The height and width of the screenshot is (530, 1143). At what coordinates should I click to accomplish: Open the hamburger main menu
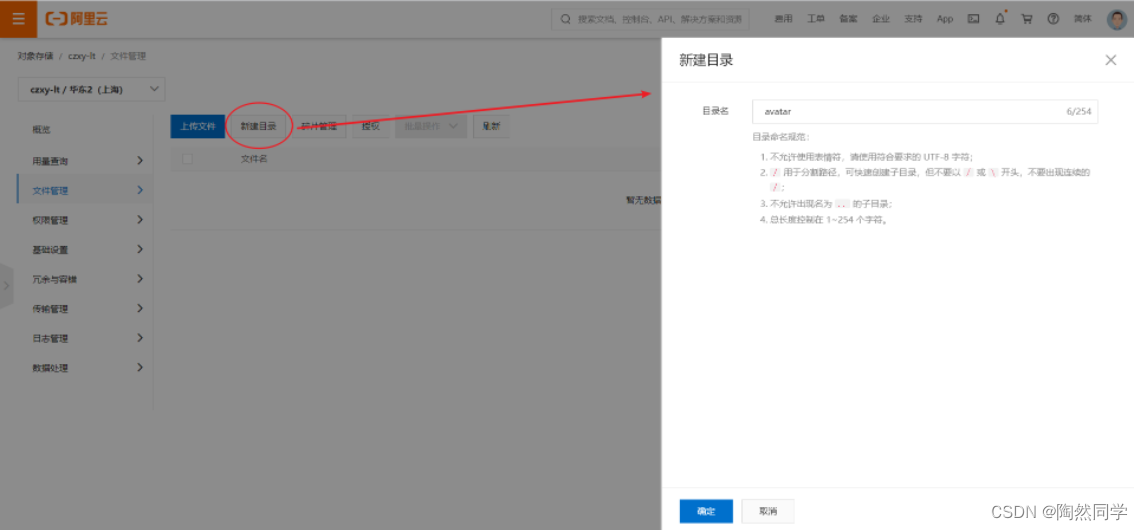pos(18,19)
